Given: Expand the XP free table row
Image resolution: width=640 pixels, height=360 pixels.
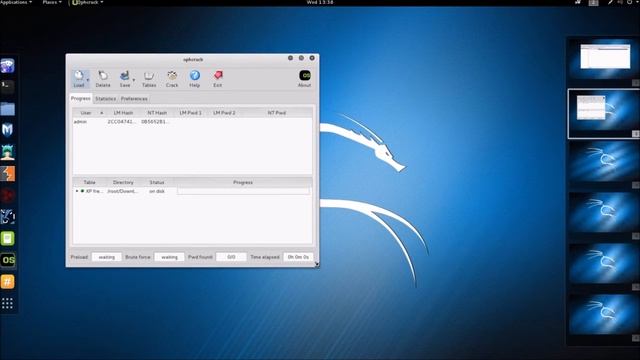Looking at the screenshot, I should (x=77, y=191).
